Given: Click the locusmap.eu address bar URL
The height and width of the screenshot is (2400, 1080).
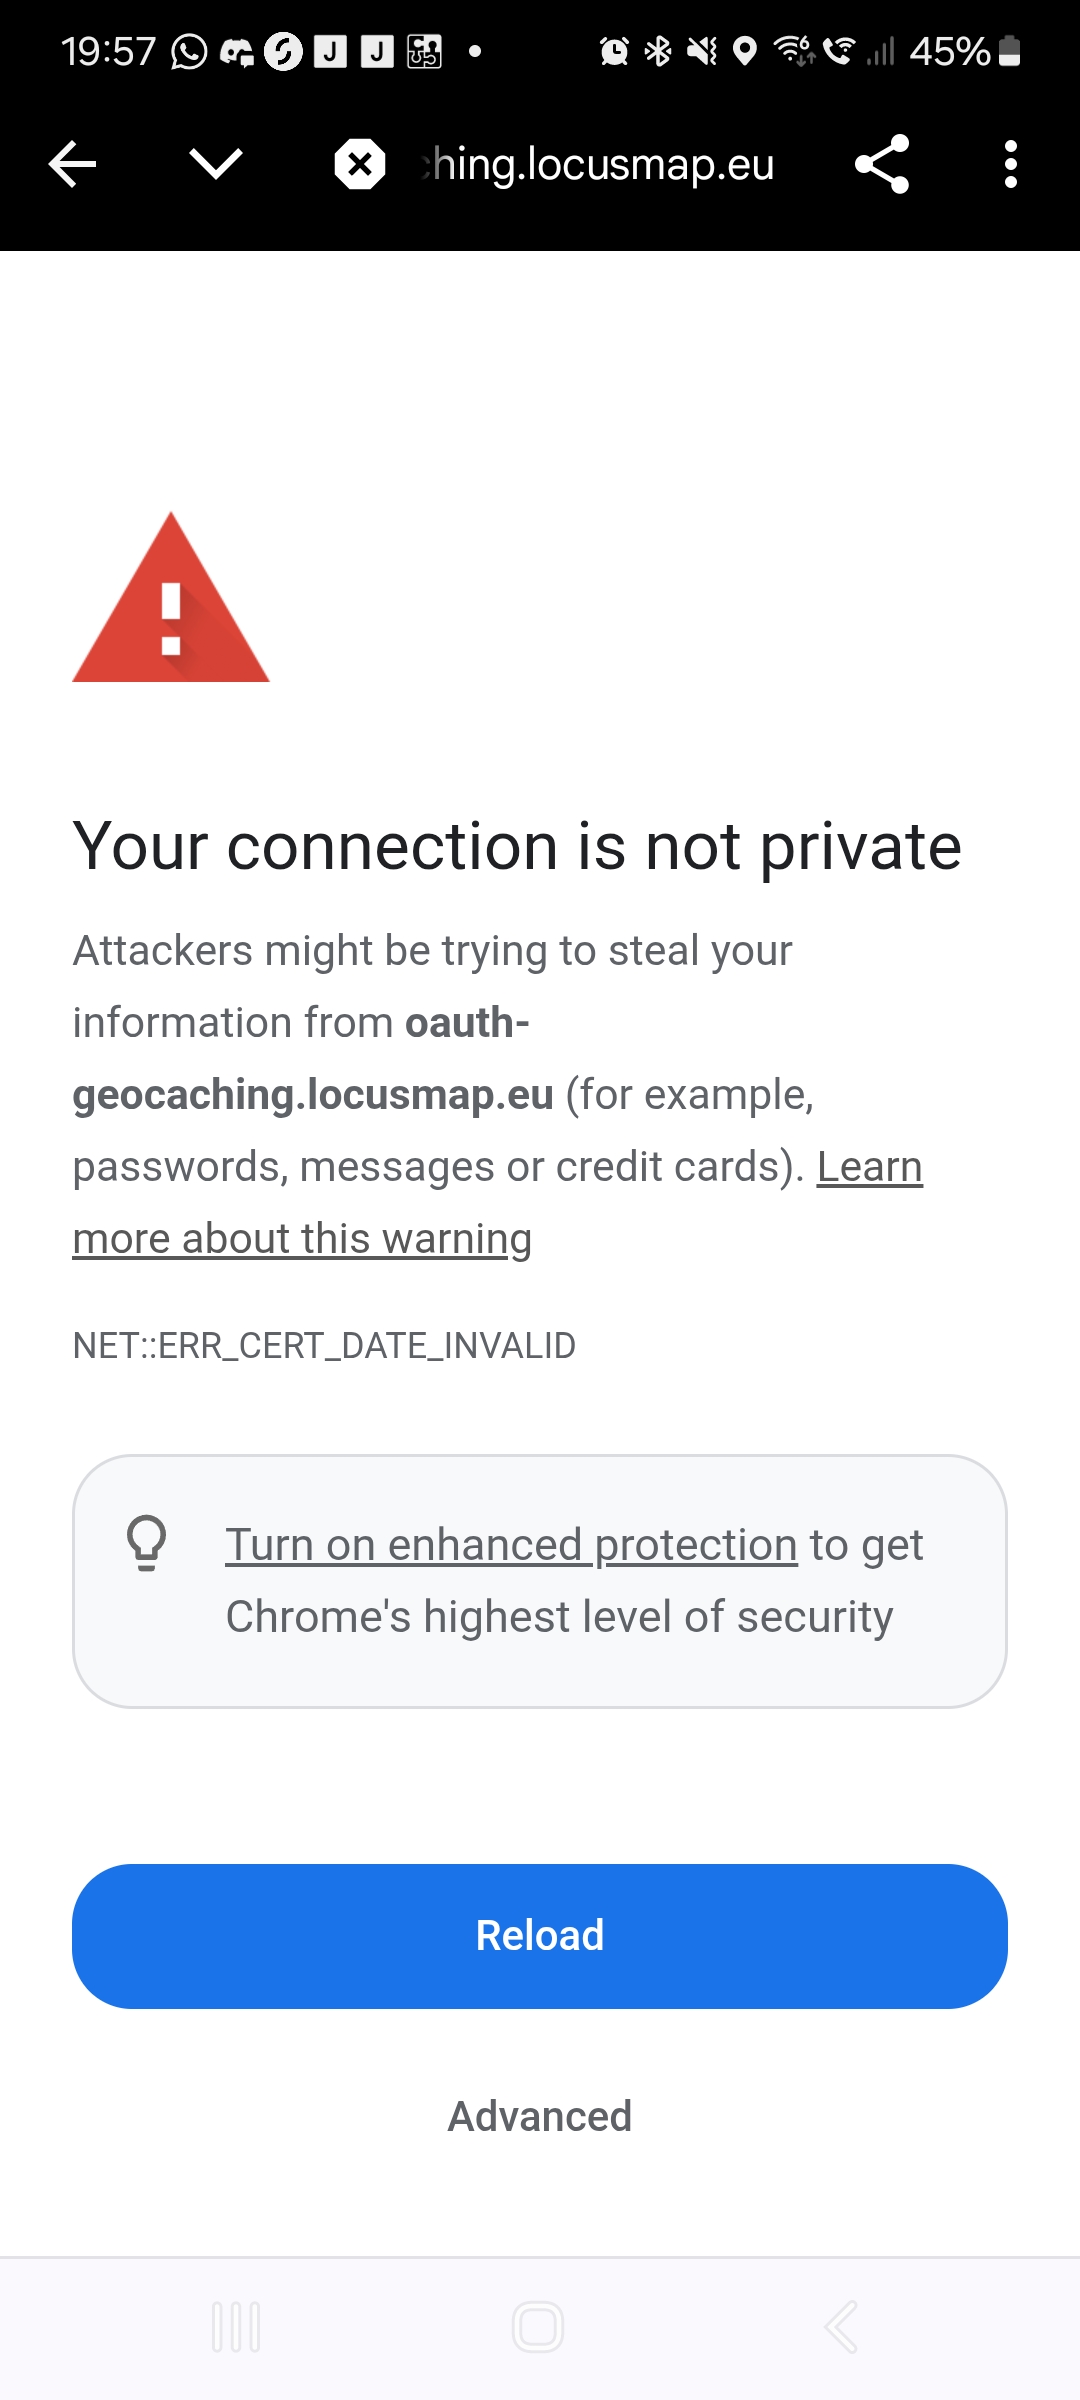Looking at the screenshot, I should pyautogui.click(x=598, y=164).
